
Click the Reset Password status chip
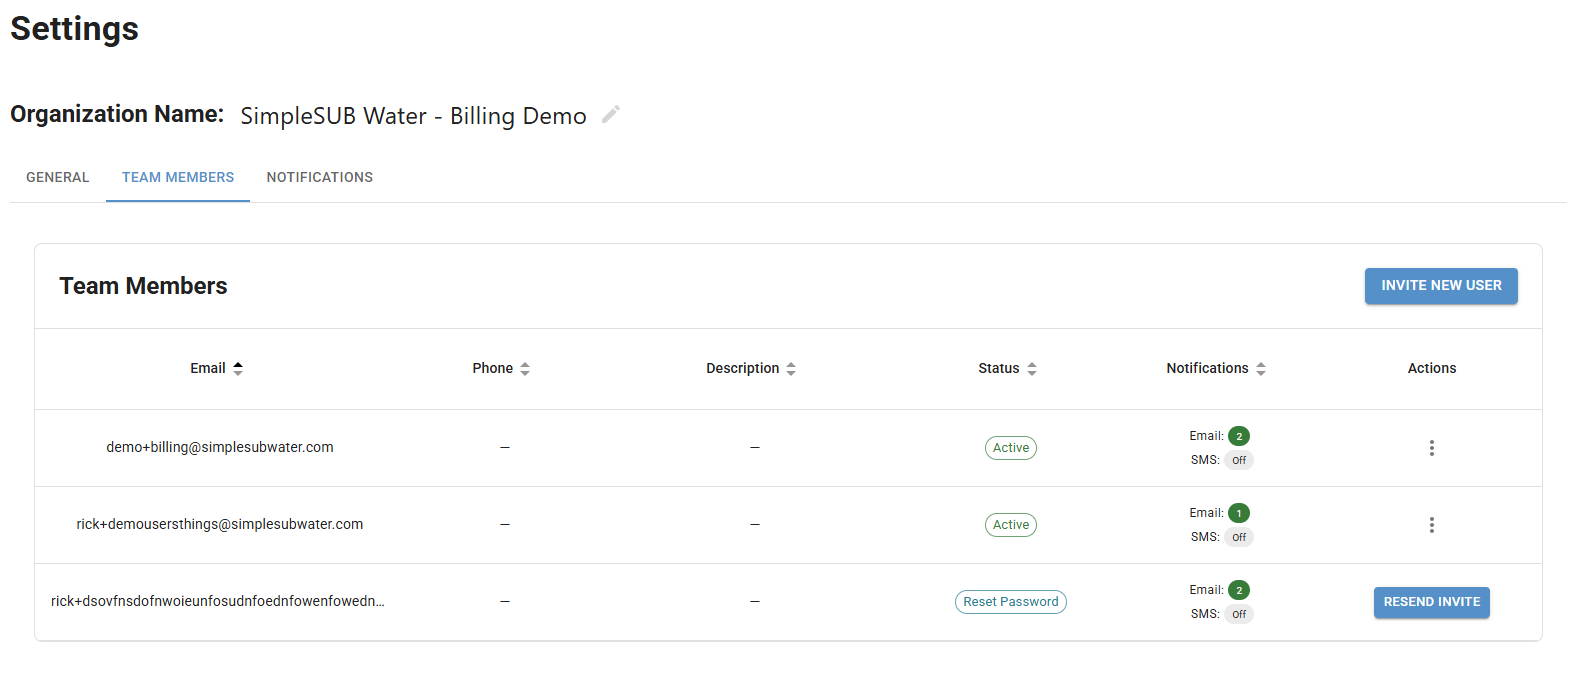(x=1011, y=602)
